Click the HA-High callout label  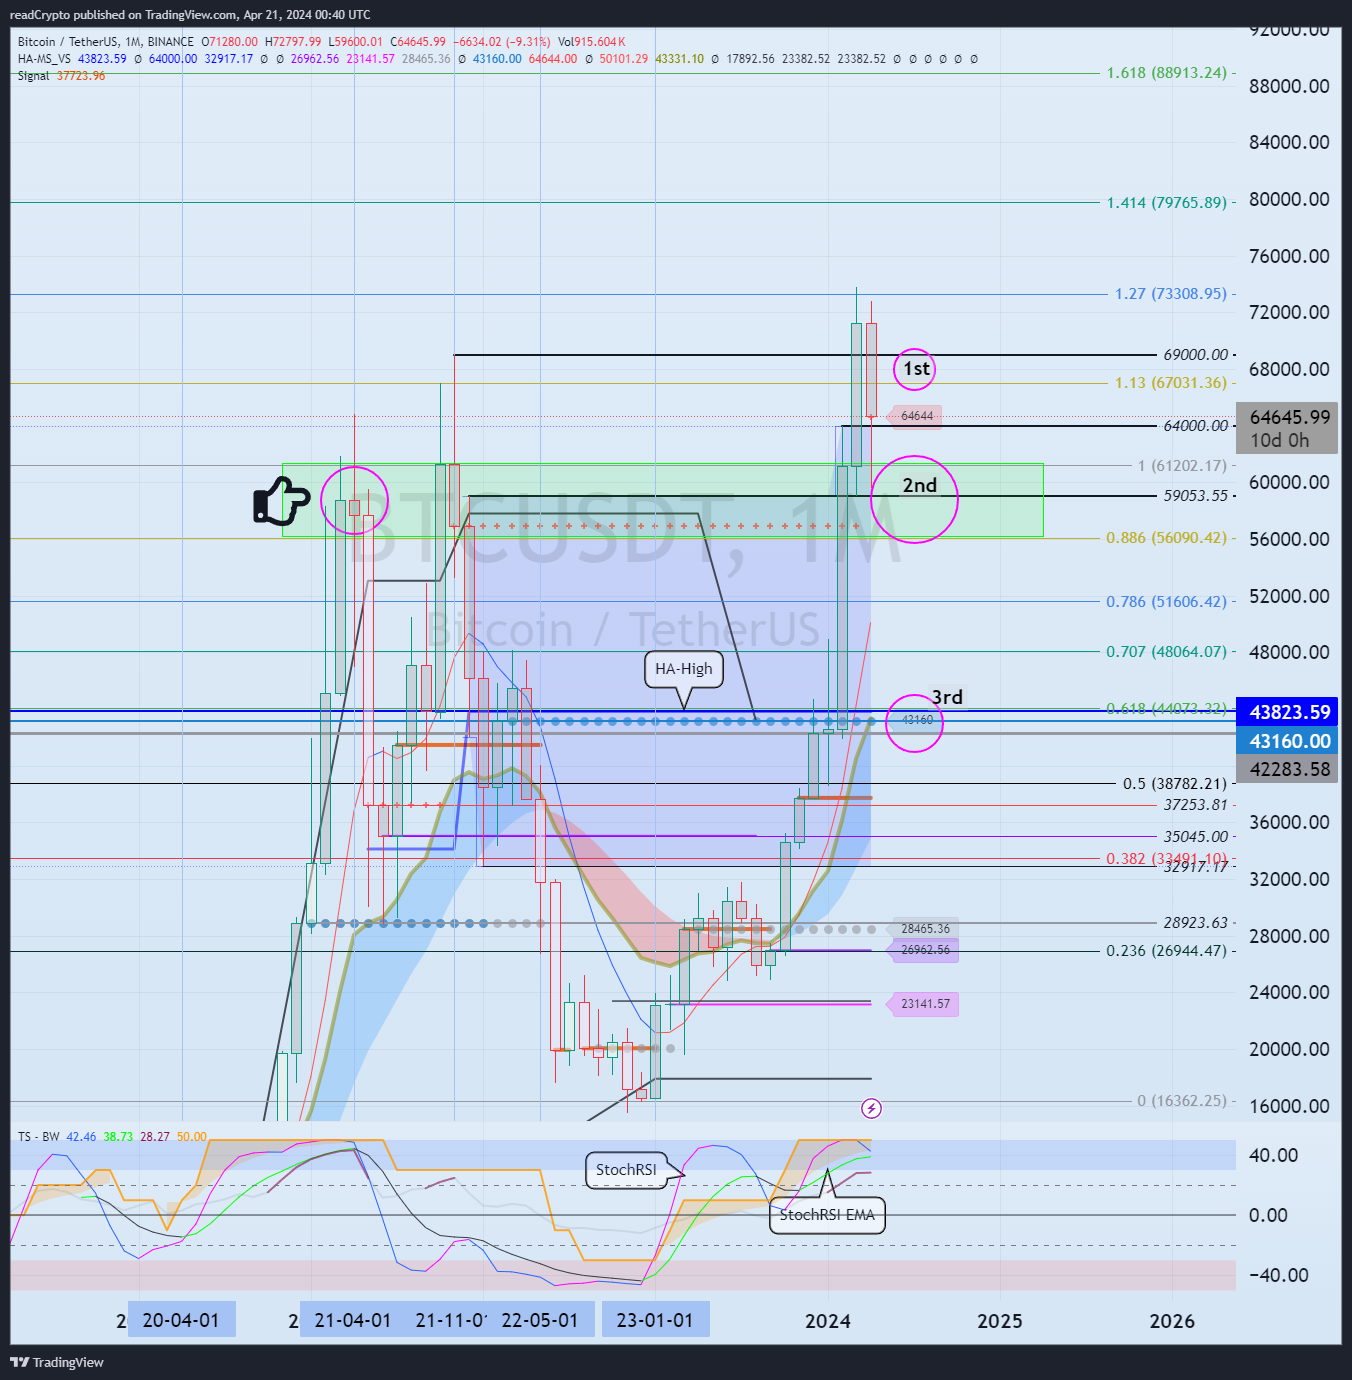coord(684,669)
